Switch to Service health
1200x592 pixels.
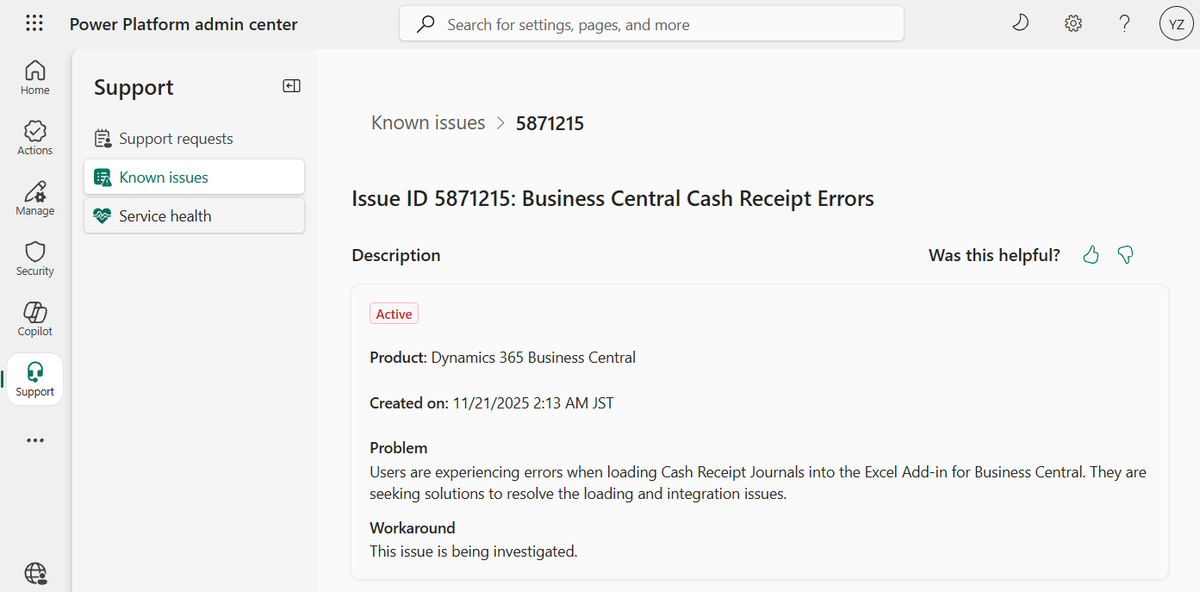pyautogui.click(x=164, y=215)
